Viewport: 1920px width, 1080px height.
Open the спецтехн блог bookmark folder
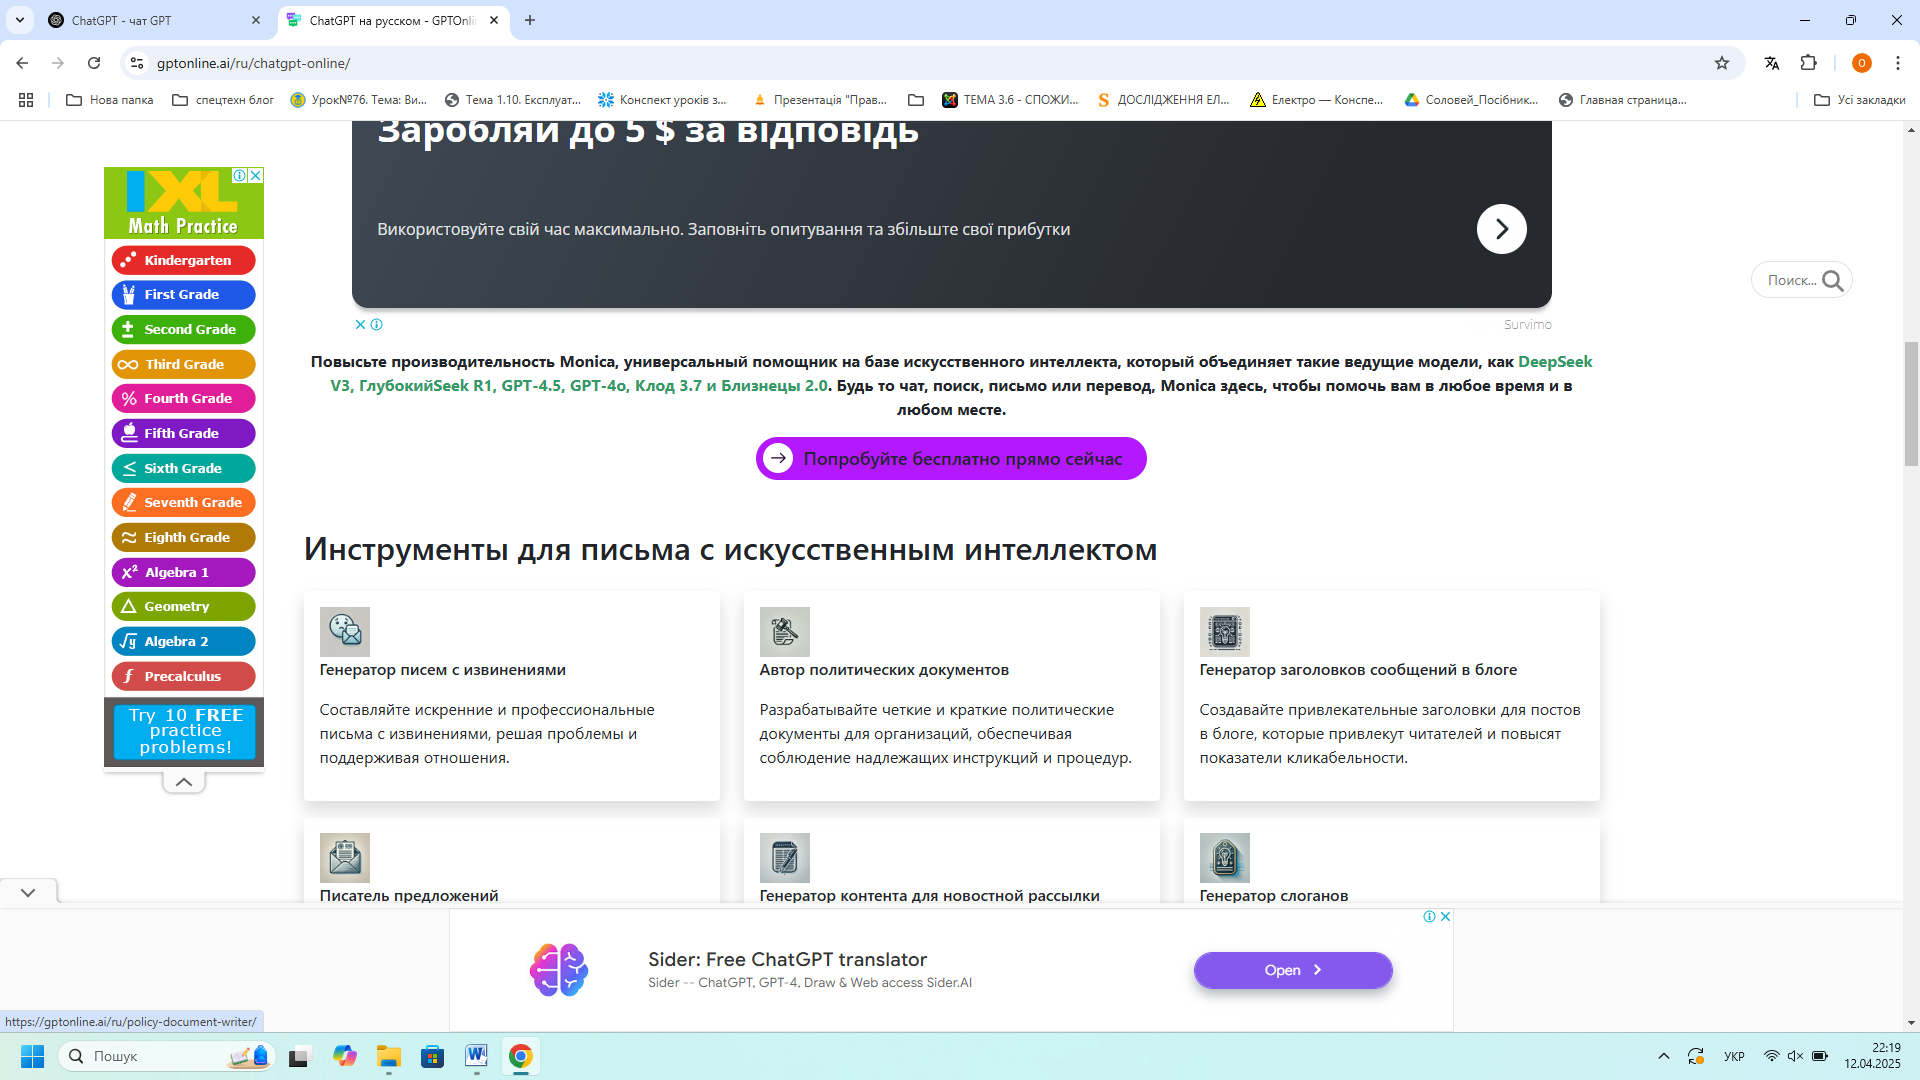point(223,100)
